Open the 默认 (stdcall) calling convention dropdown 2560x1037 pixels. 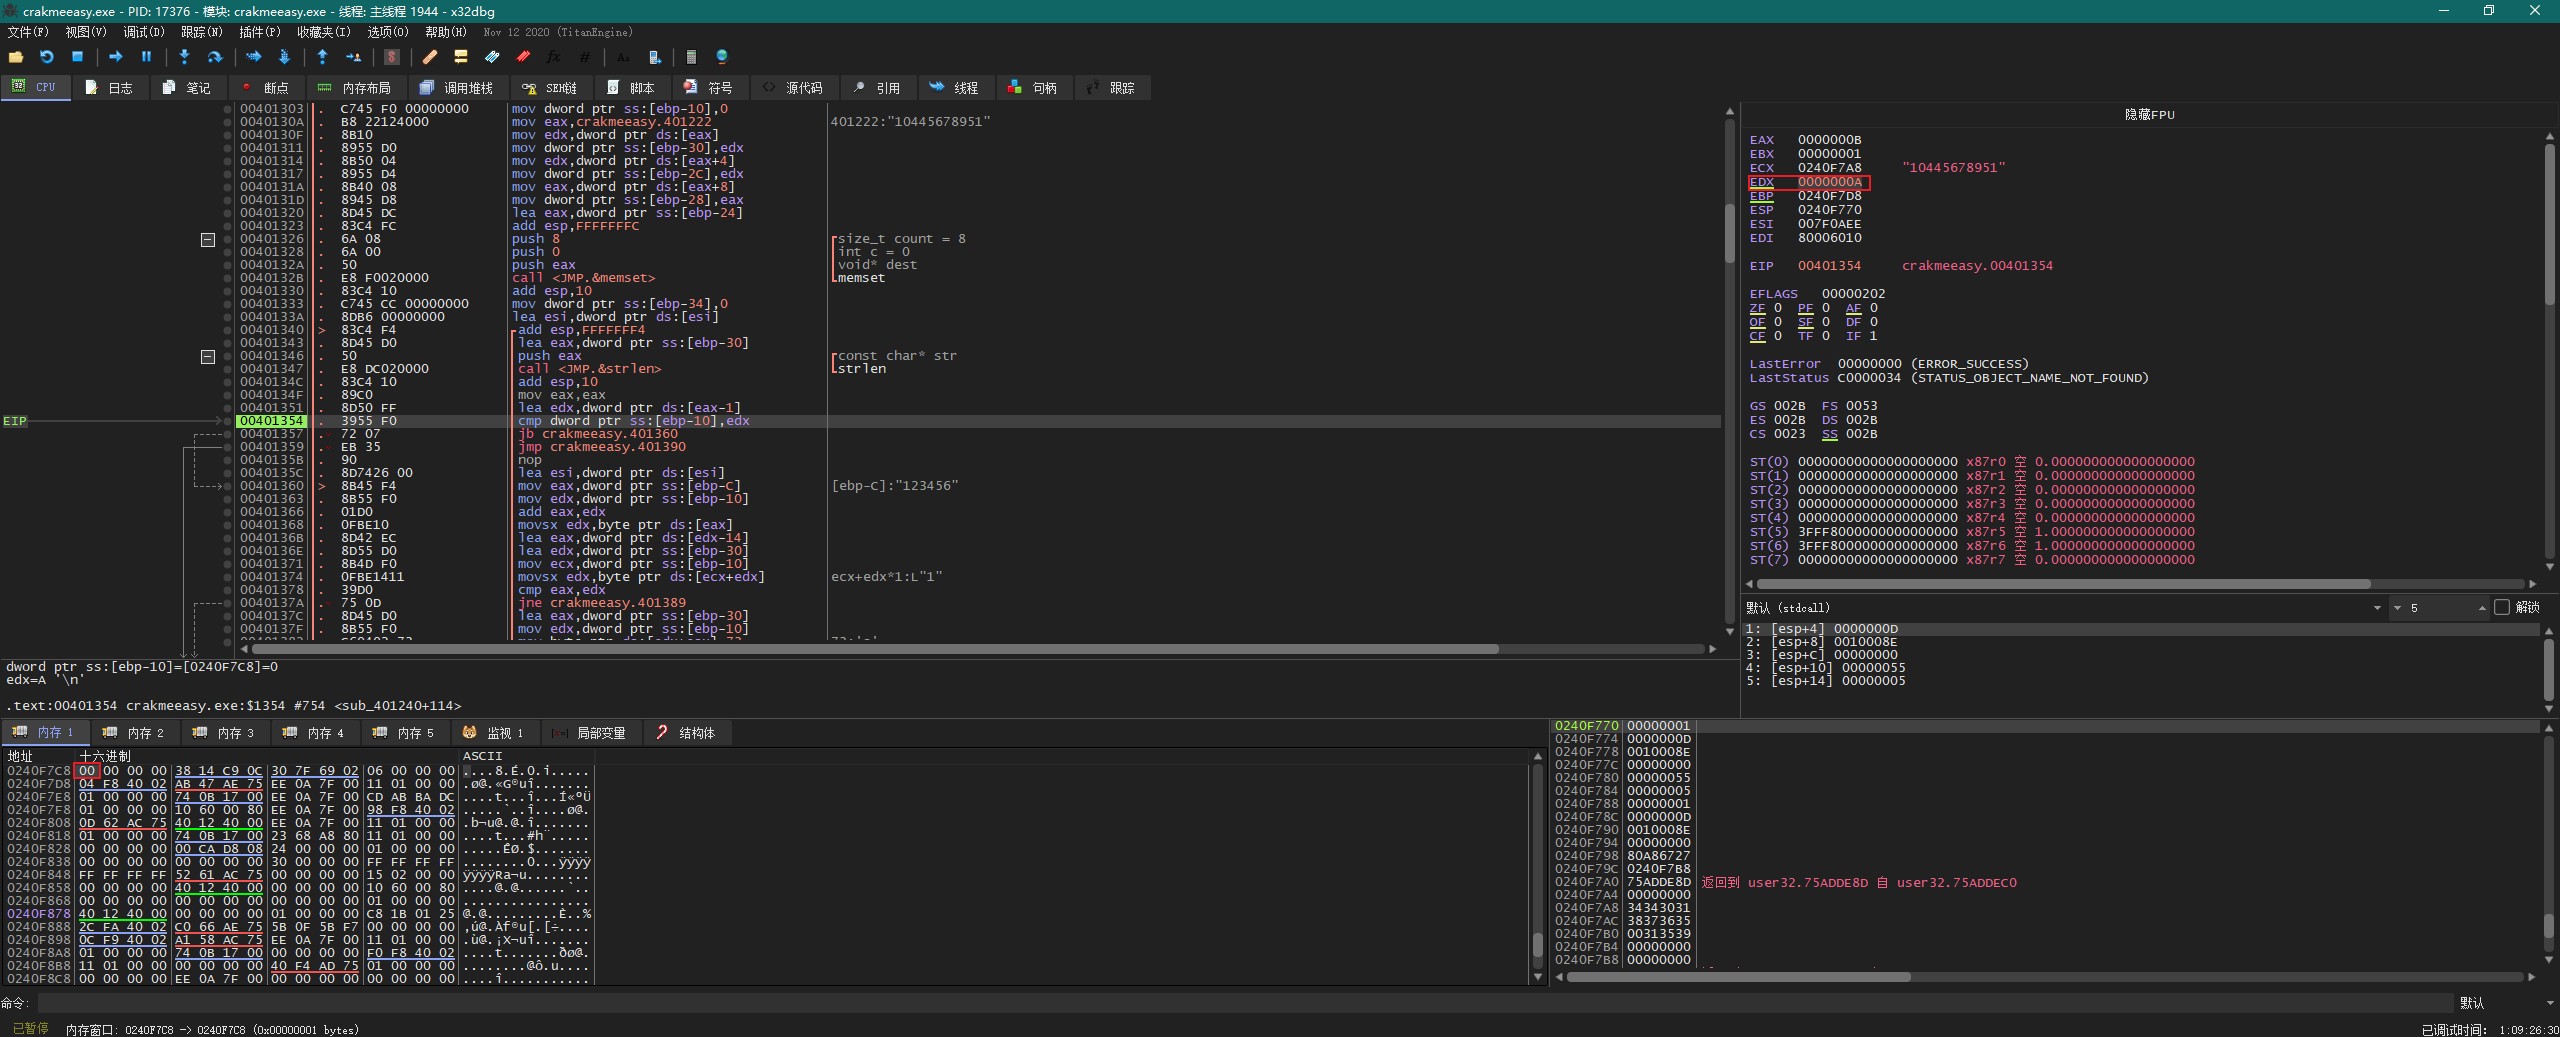pyautogui.click(x=2377, y=608)
